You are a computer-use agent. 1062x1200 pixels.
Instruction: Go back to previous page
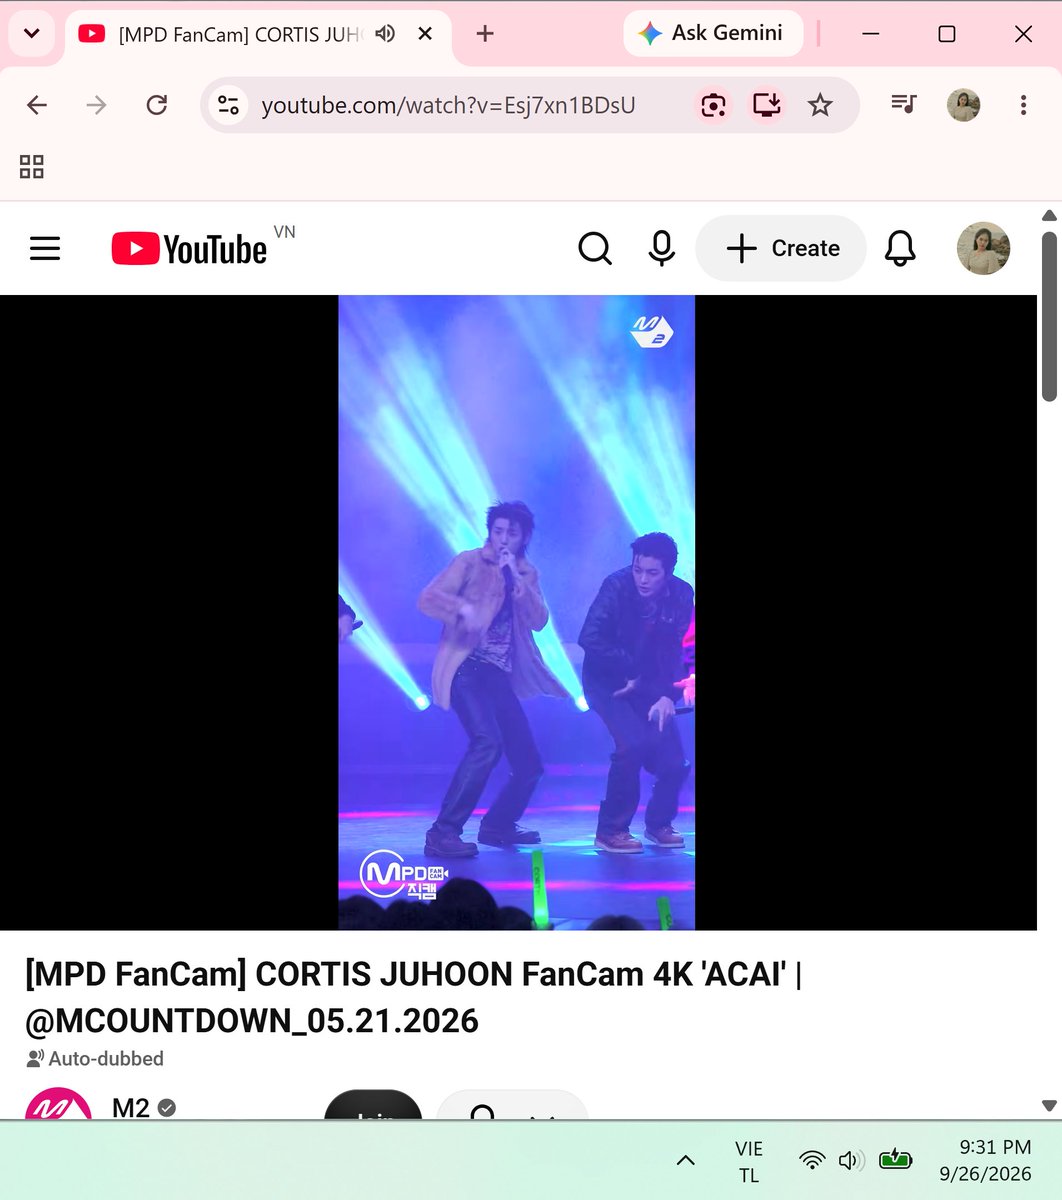[37, 105]
